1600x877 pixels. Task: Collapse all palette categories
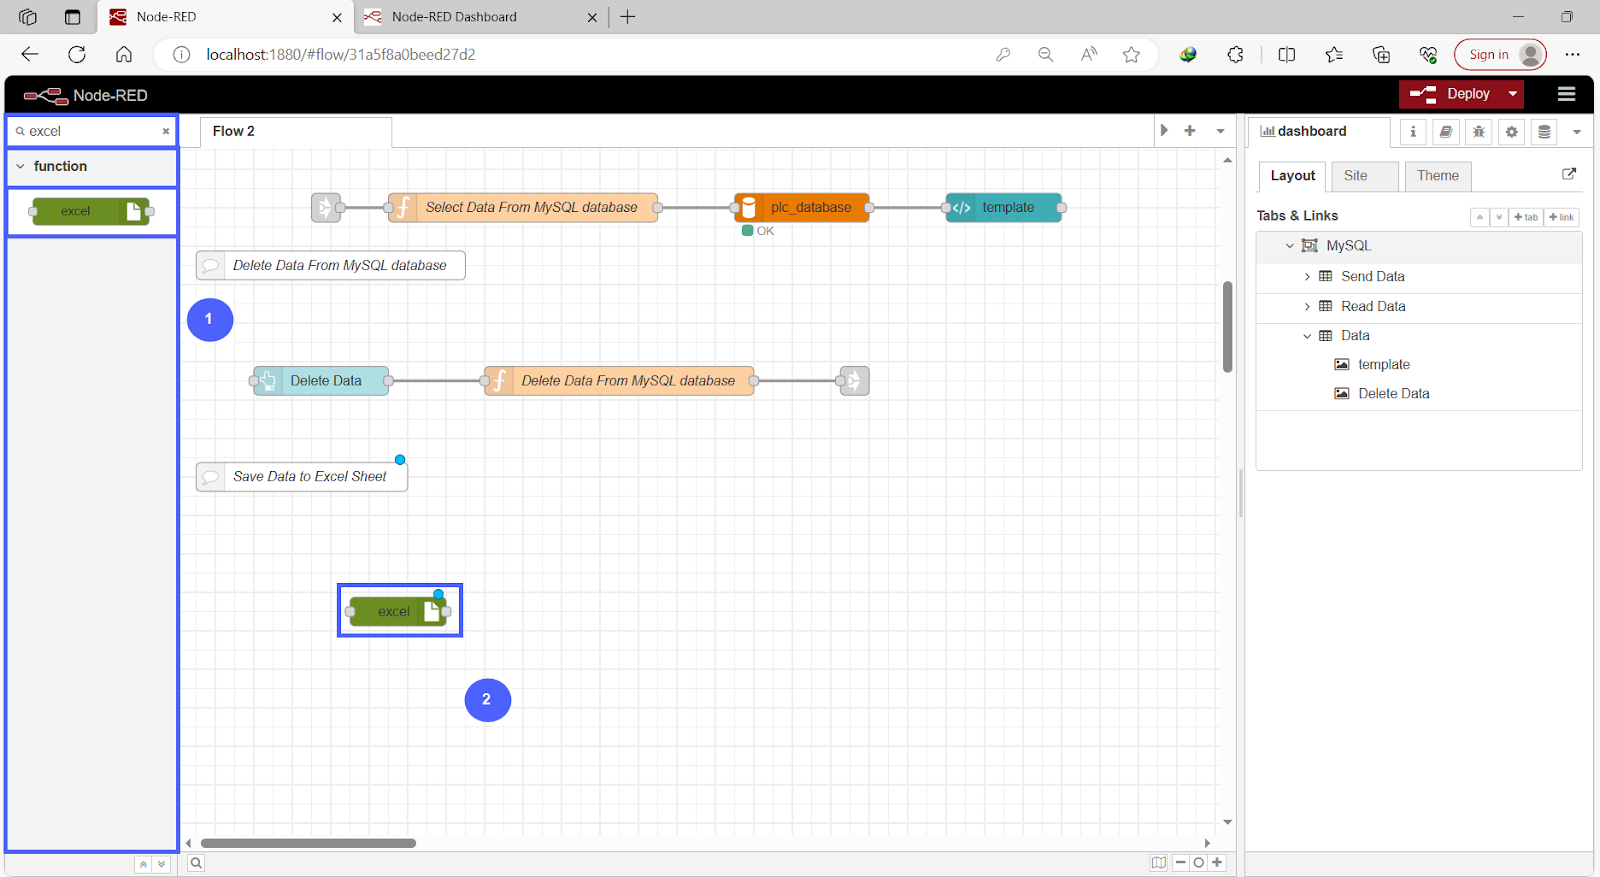[143, 864]
